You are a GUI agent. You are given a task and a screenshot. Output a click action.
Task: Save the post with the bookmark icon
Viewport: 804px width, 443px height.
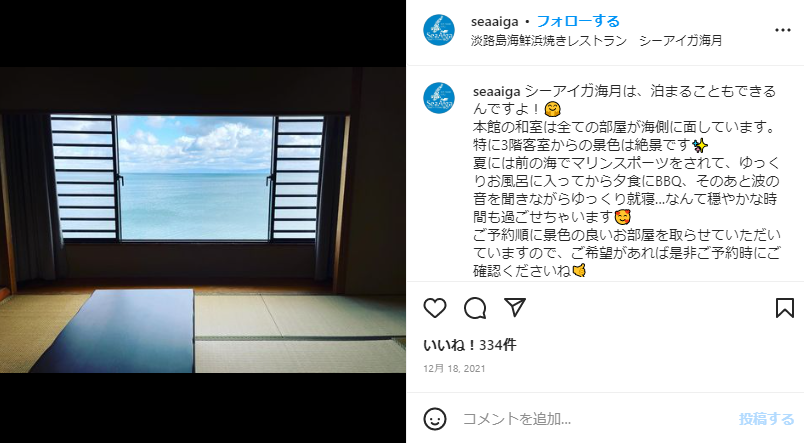point(785,308)
